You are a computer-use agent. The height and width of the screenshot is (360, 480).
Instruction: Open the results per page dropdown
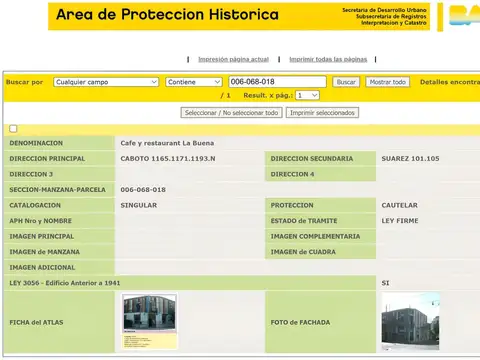pyautogui.click(x=307, y=96)
